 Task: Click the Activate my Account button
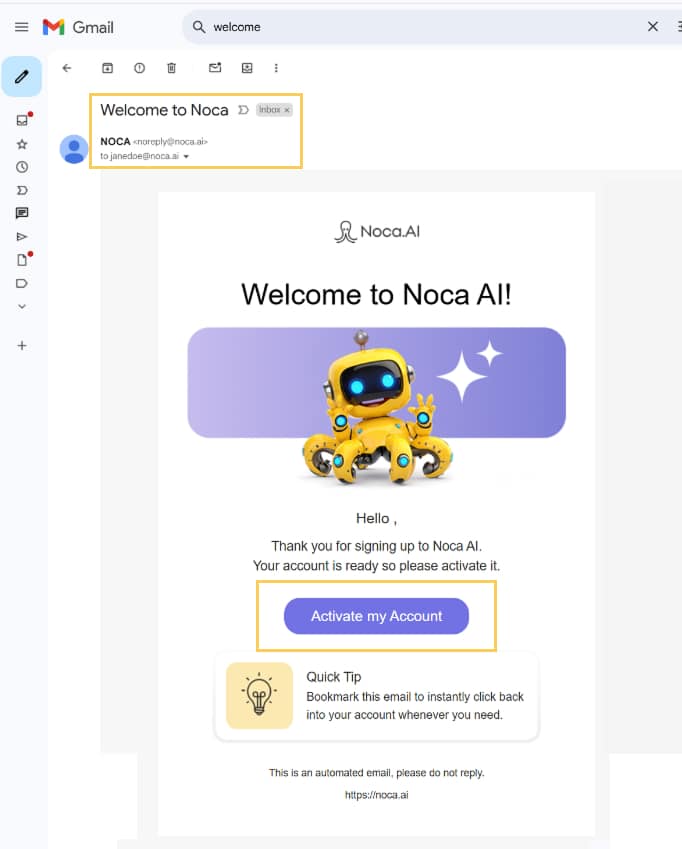coord(376,616)
